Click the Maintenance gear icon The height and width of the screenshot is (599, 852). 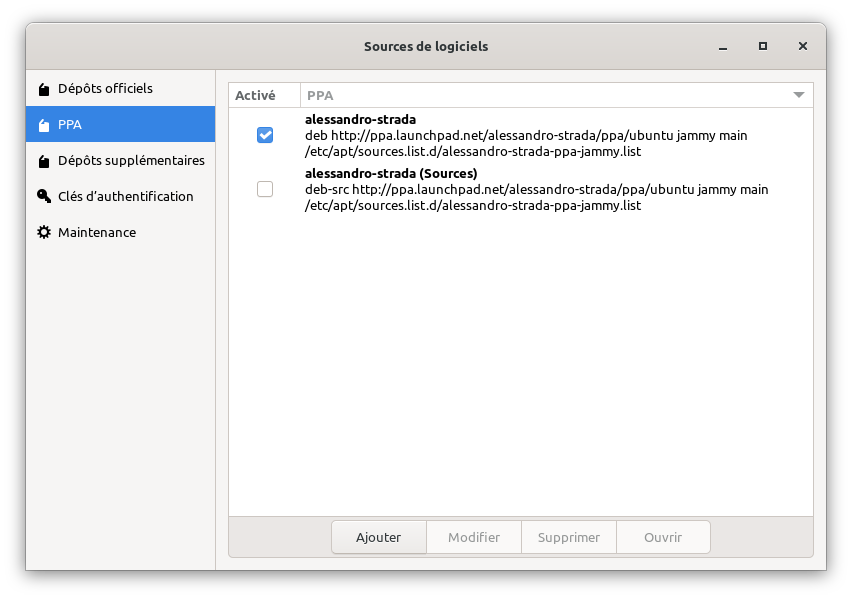43,233
